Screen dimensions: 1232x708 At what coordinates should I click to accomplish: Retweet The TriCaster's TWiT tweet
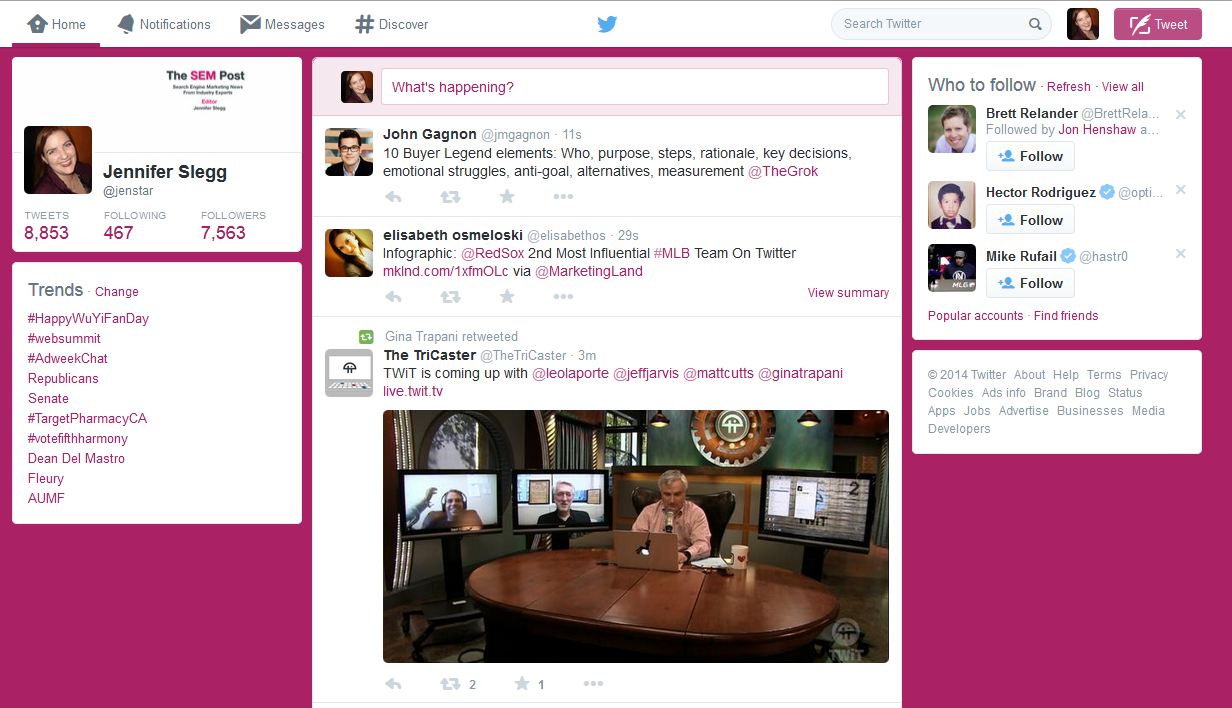click(x=451, y=684)
